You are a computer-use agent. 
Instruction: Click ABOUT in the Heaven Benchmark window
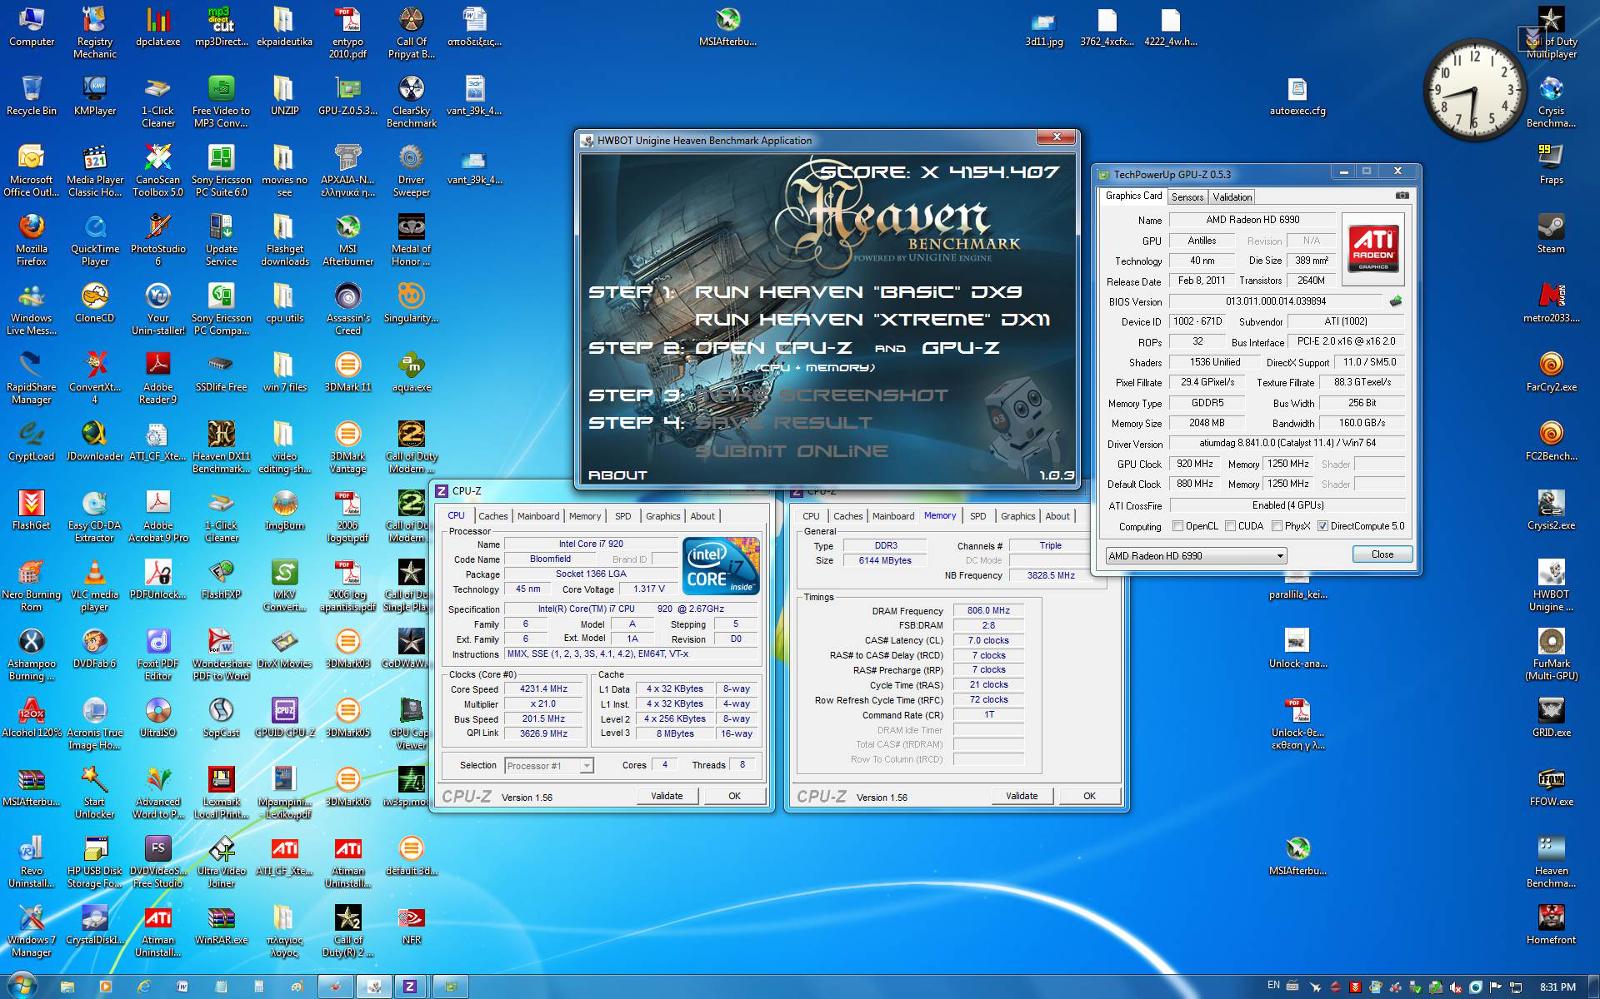click(617, 475)
